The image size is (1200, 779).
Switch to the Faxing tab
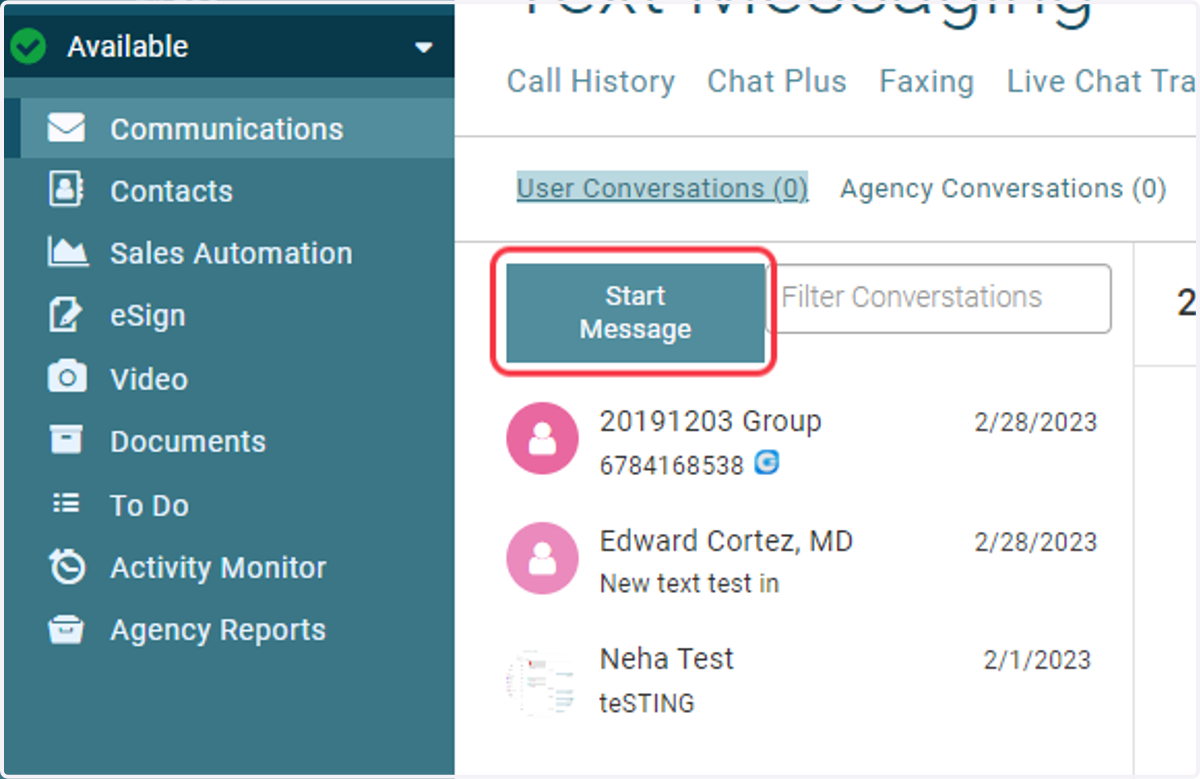(926, 81)
